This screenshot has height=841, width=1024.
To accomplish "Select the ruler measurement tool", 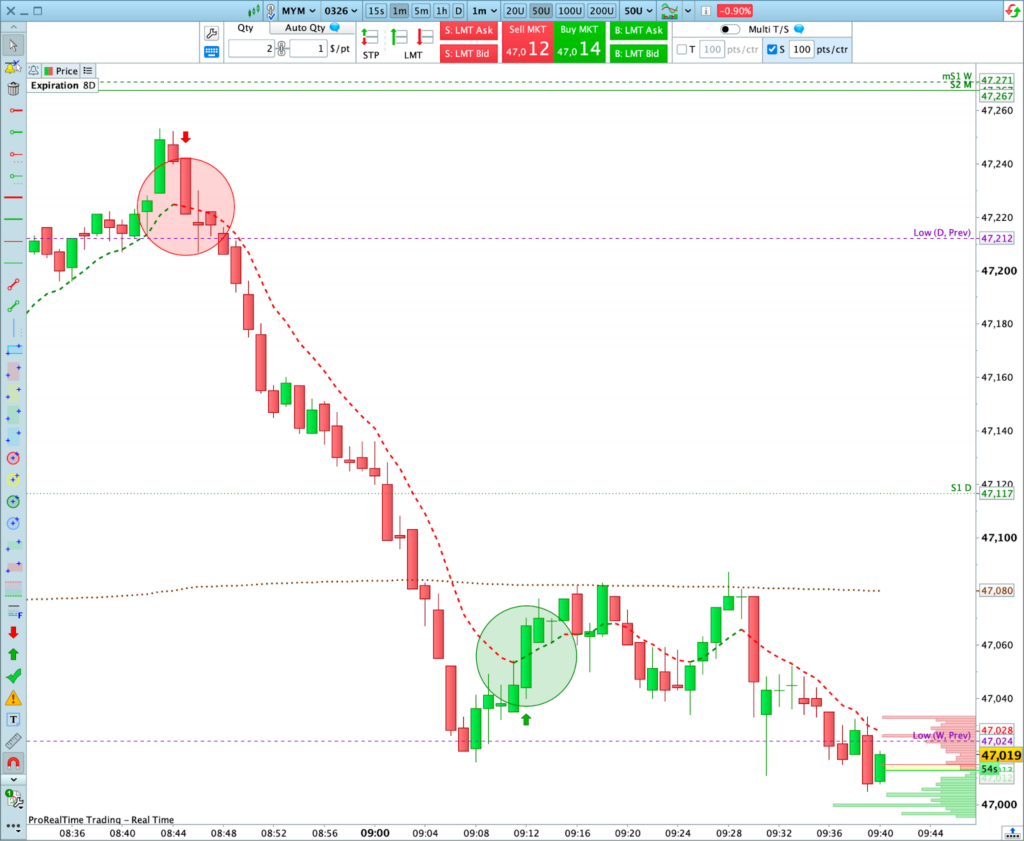I will click(13, 742).
